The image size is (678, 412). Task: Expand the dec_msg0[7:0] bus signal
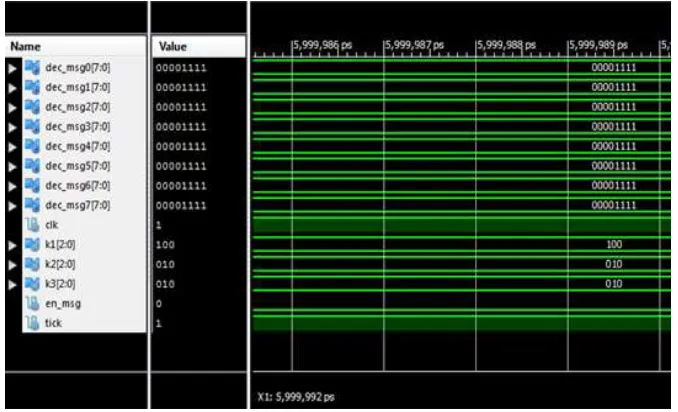12,68
